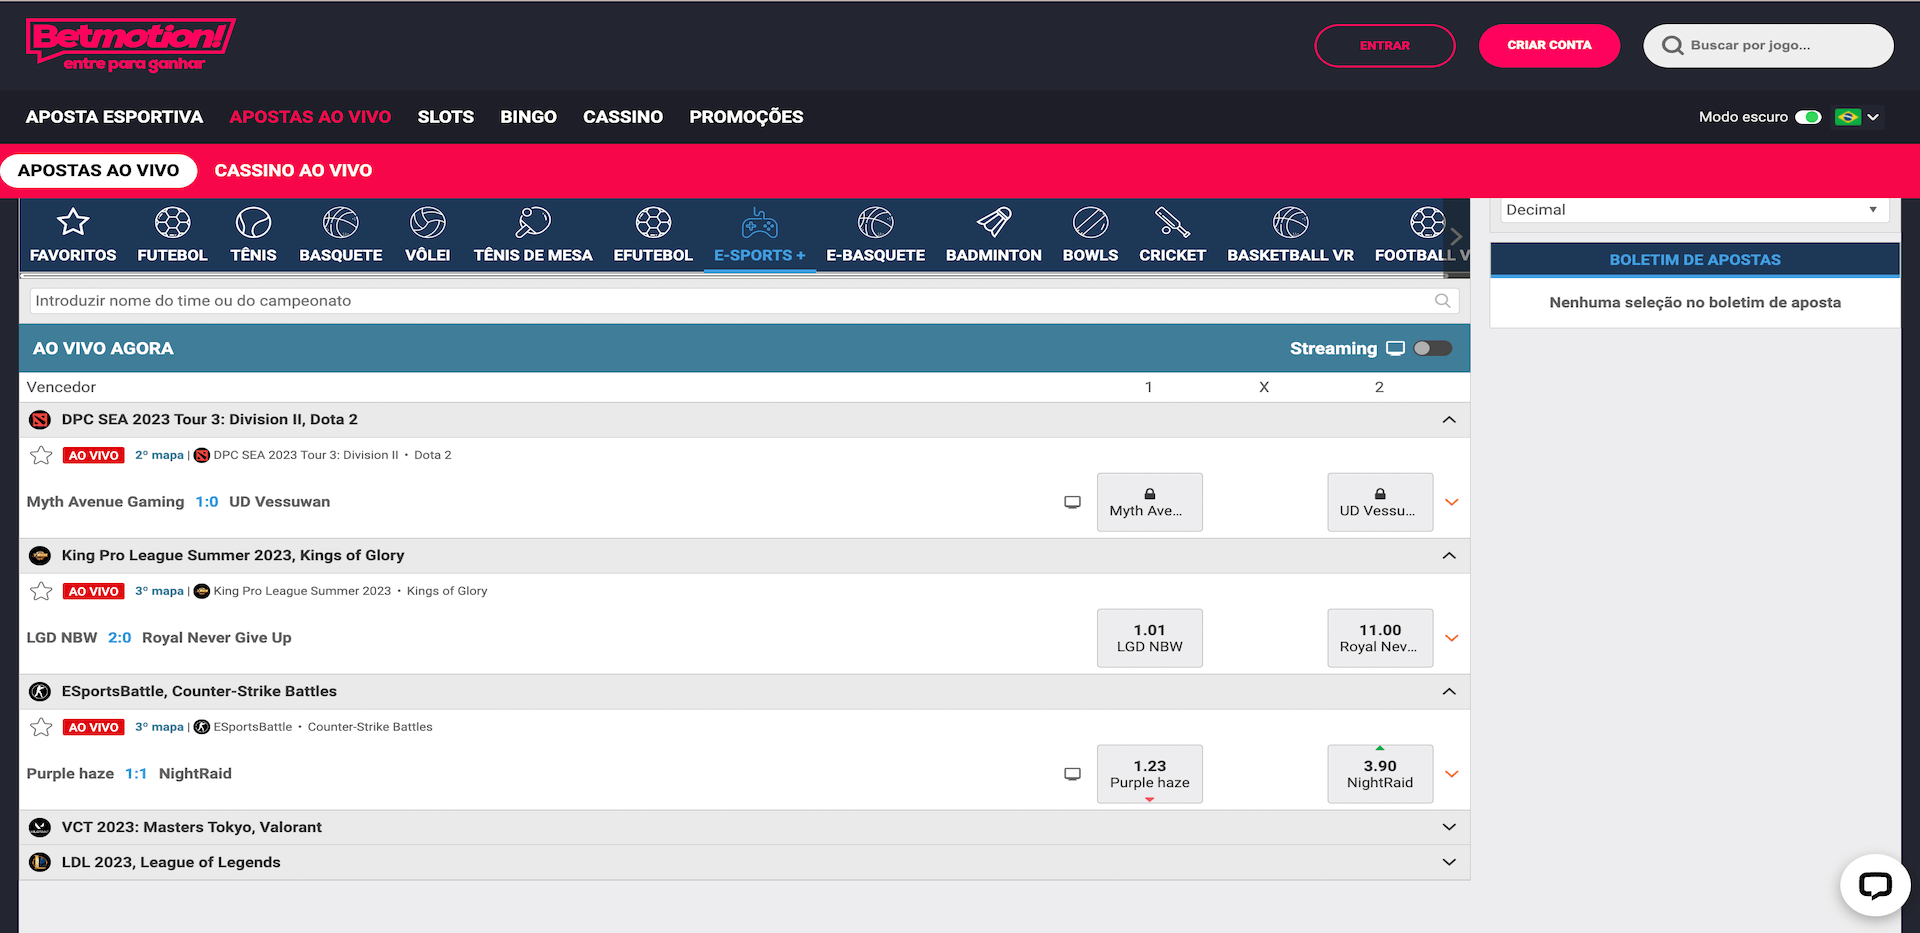This screenshot has width=1920, height=933.
Task: Select the 3.90 NightRaid odds
Action: coord(1380,774)
